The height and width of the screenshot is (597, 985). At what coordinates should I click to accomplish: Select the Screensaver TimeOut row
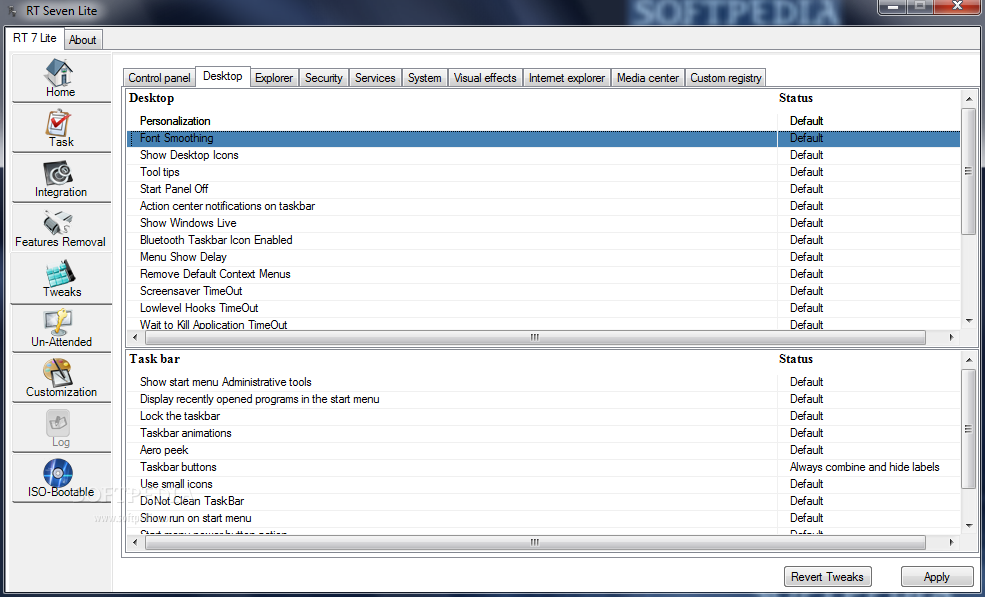pyautogui.click(x=544, y=291)
